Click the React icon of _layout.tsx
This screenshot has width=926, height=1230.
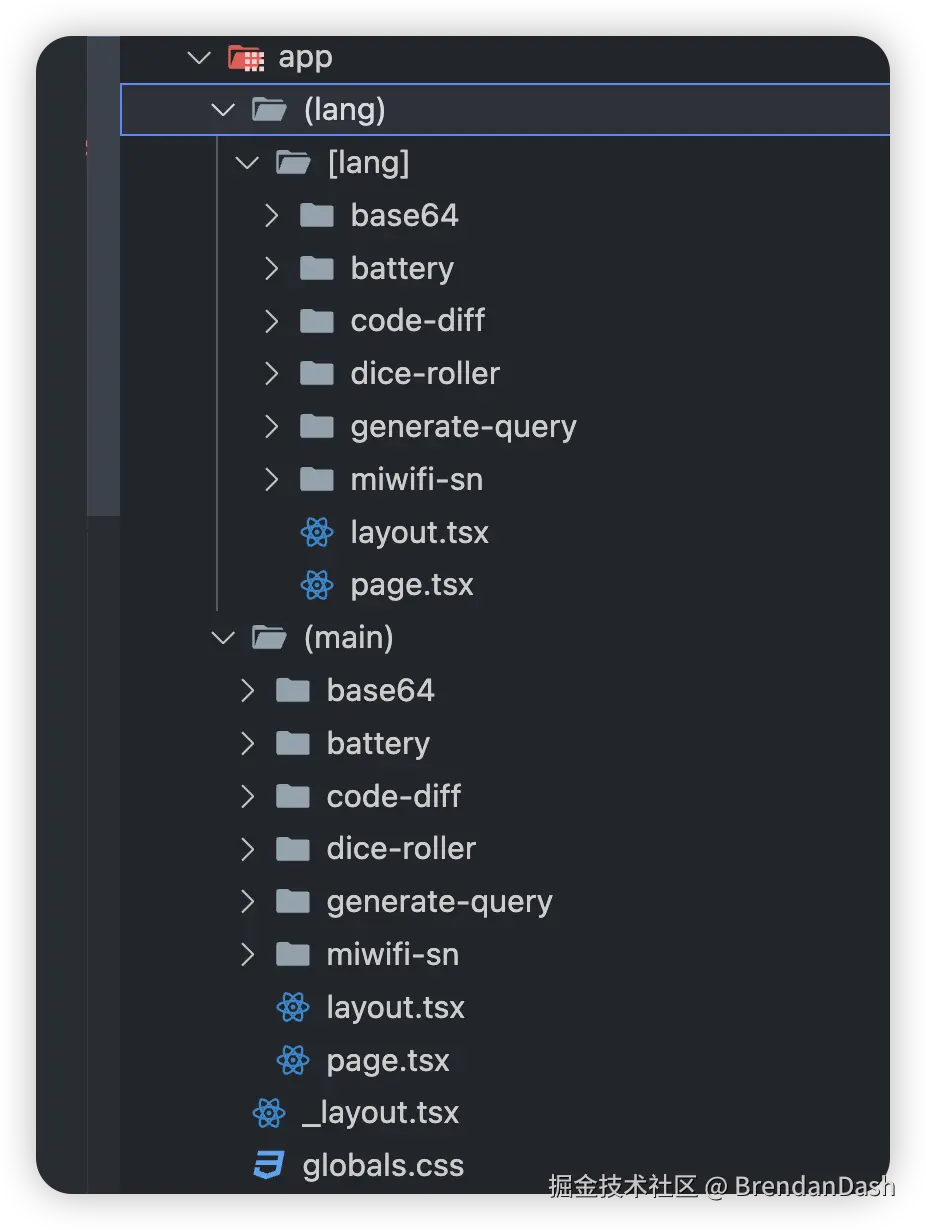pos(269,1113)
